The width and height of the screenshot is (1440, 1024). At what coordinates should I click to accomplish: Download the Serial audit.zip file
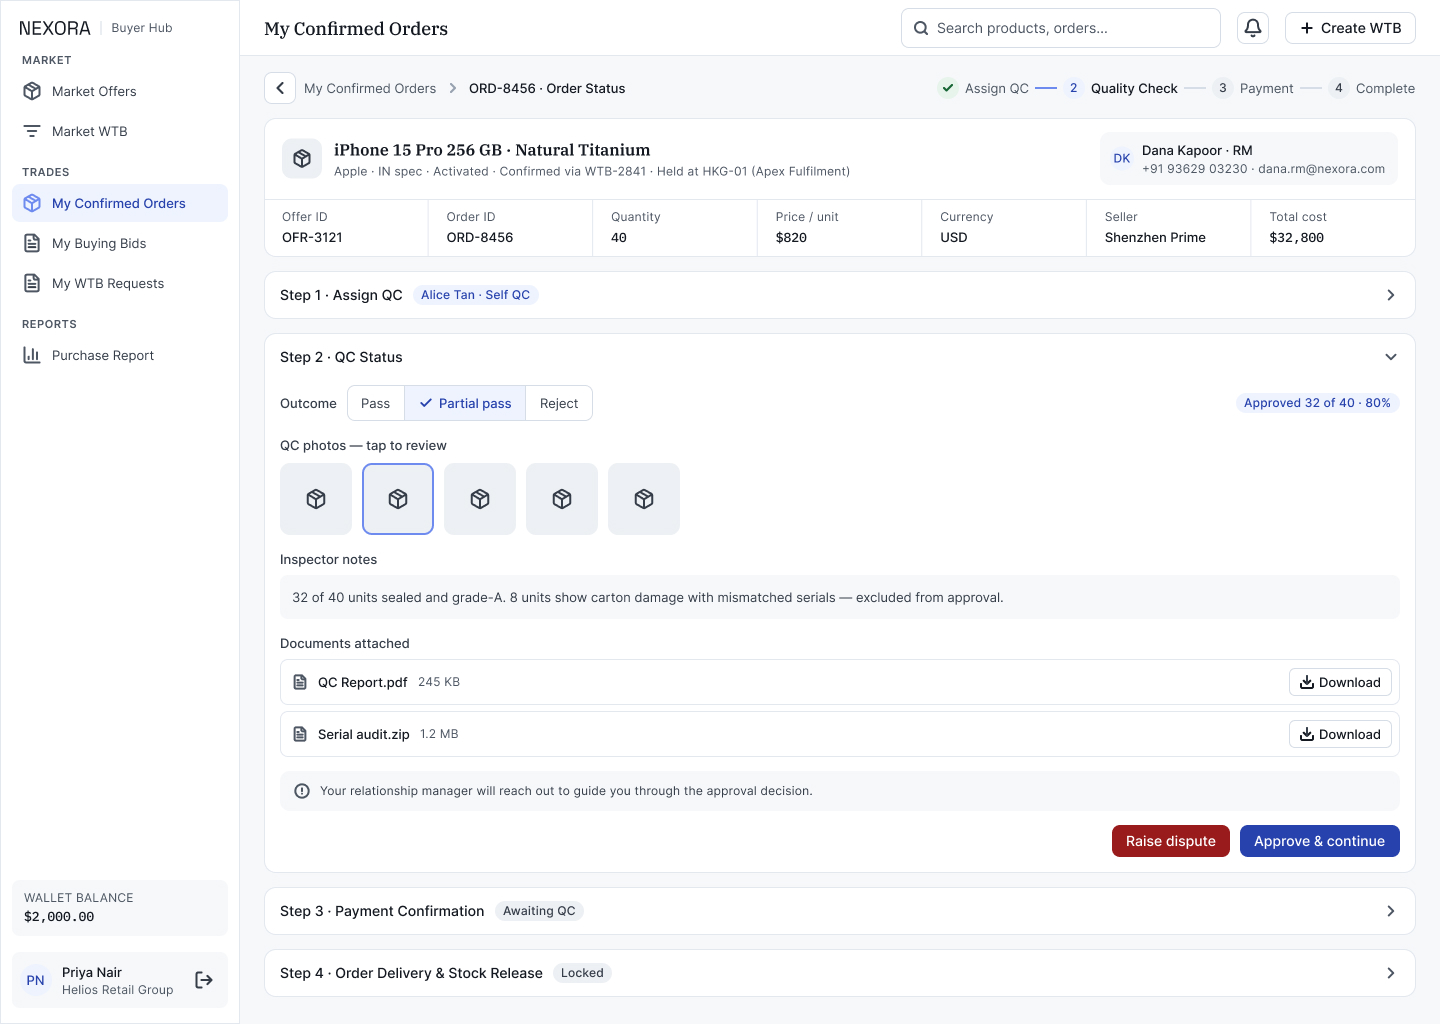point(1340,734)
